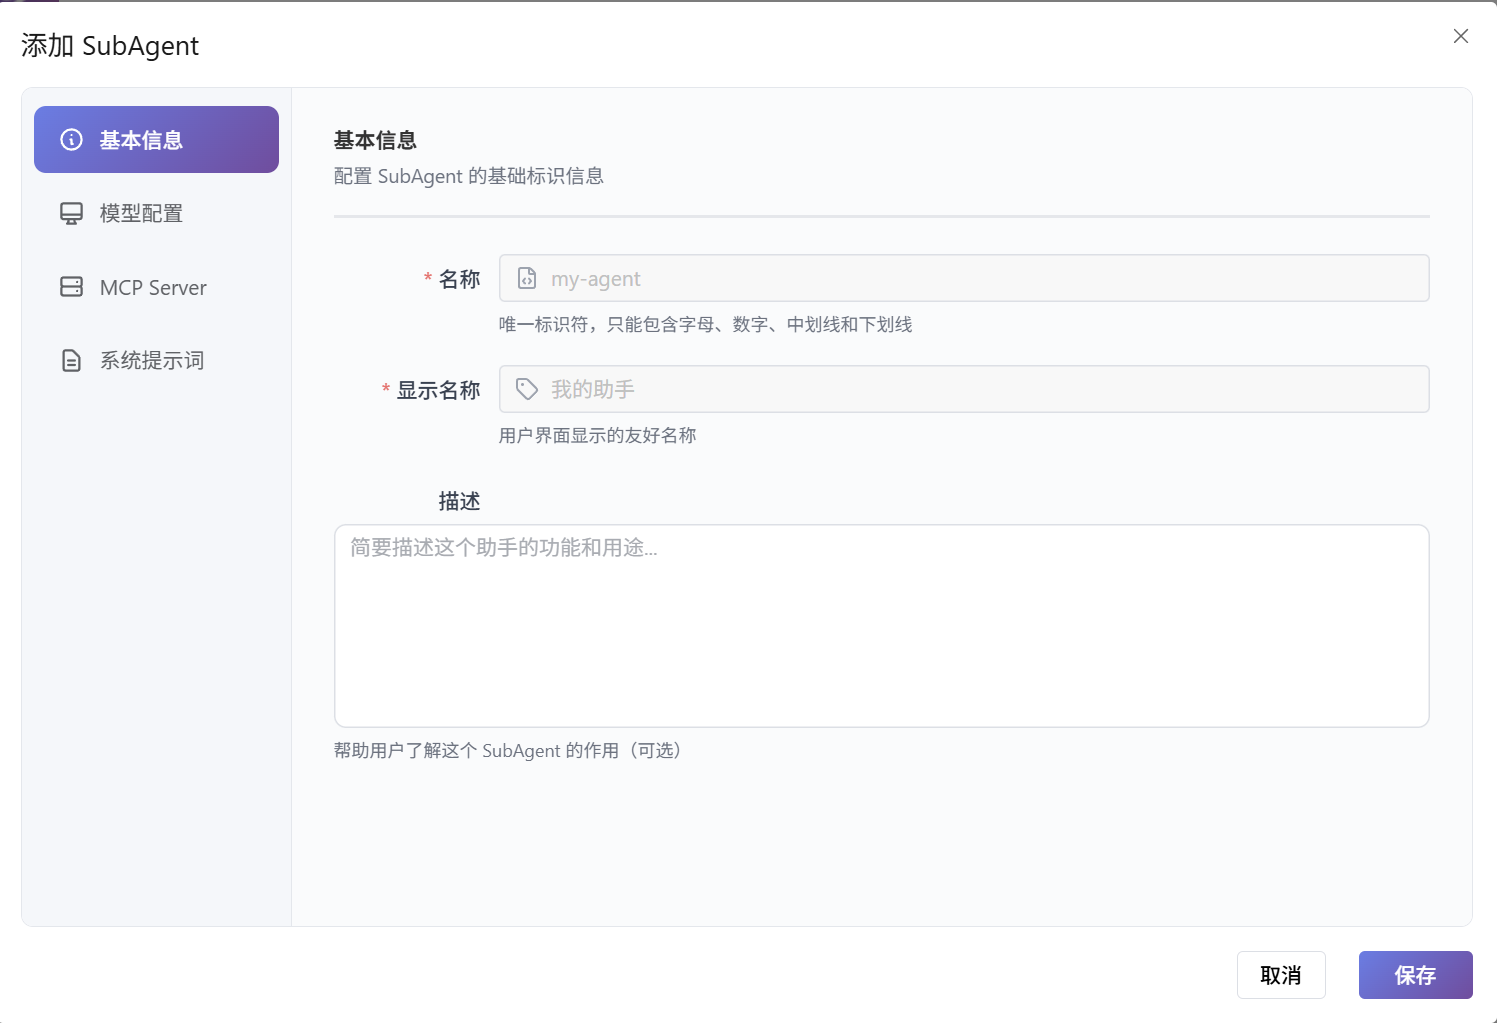Click the 显示名称 field label
The image size is (1497, 1023).
tap(438, 391)
